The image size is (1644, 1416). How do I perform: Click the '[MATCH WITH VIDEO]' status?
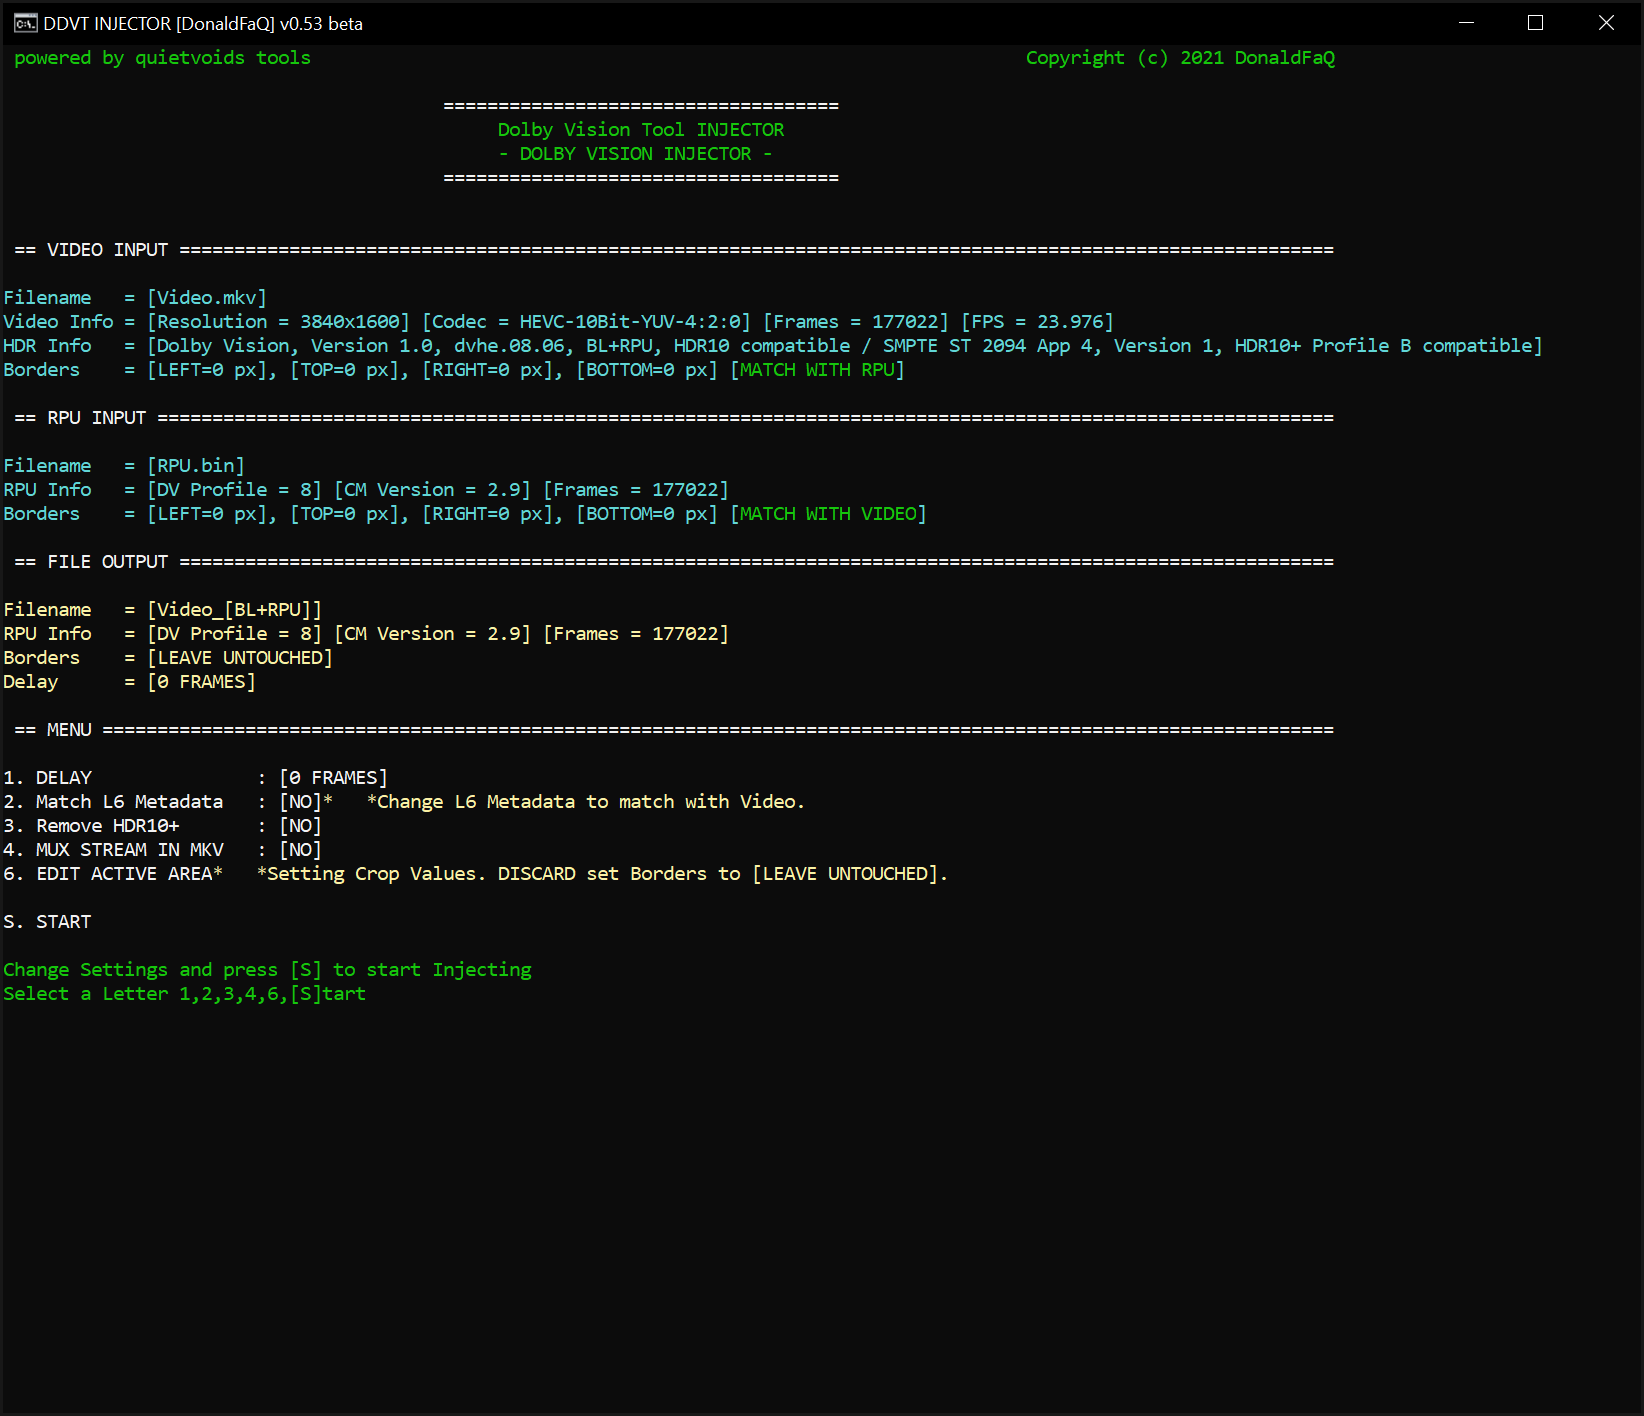click(828, 514)
